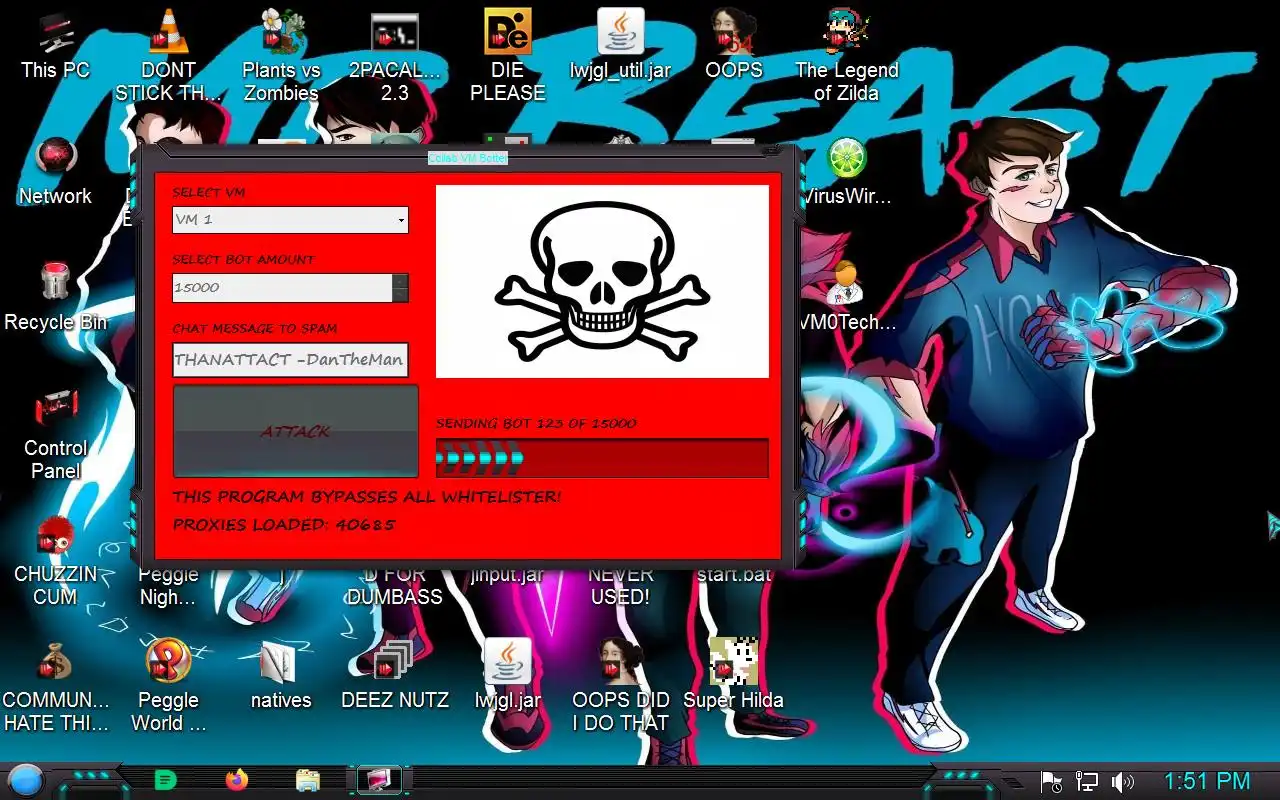
Task: Select the natives folder icon
Action: 281,674
